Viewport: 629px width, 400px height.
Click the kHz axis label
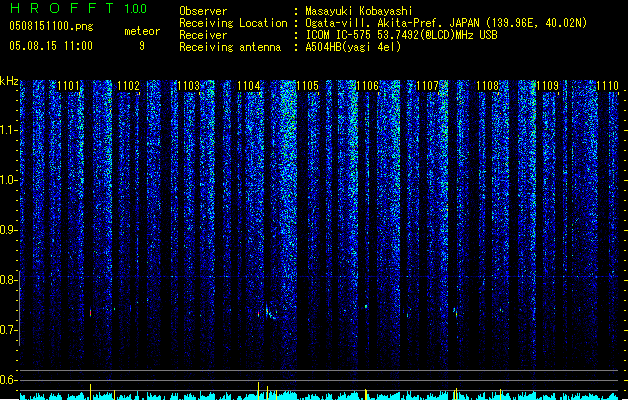[9, 81]
